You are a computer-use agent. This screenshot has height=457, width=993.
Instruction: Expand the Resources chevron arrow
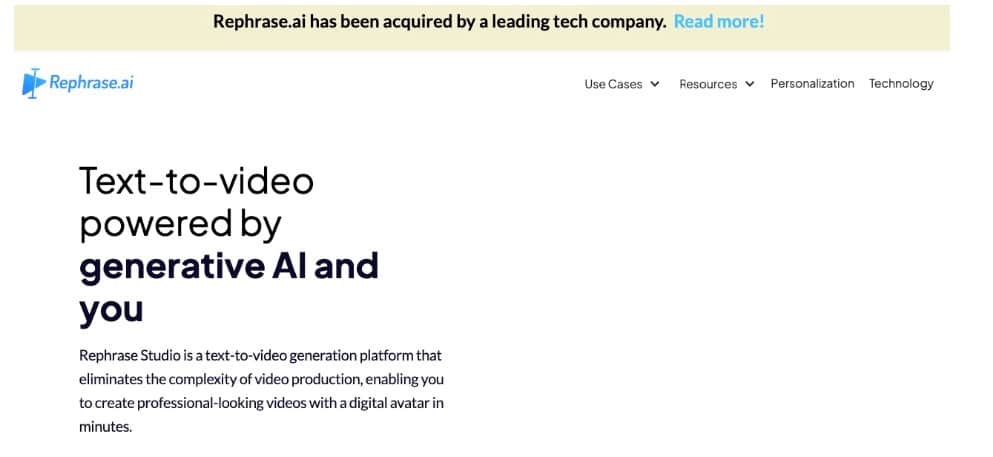[x=750, y=84]
